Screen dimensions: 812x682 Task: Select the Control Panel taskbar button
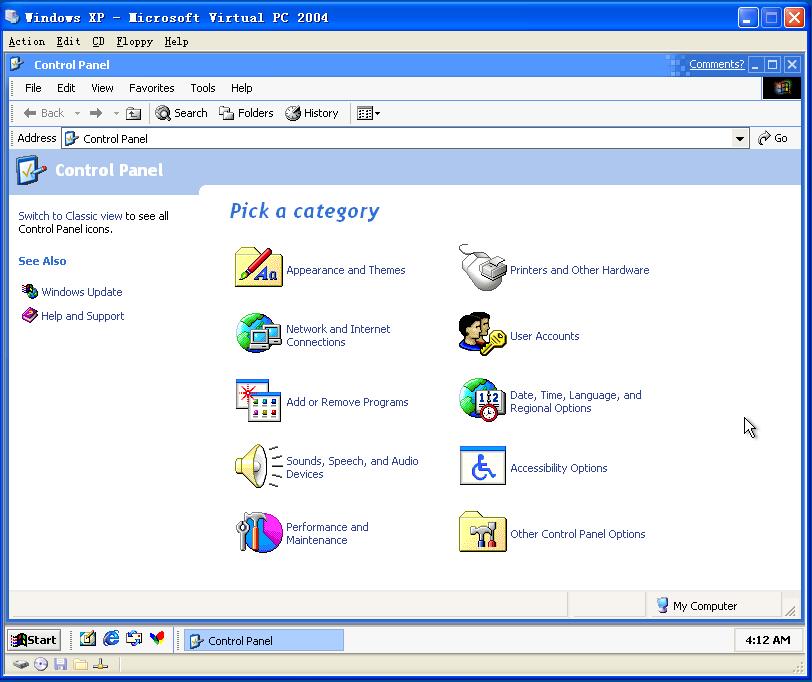click(x=264, y=641)
